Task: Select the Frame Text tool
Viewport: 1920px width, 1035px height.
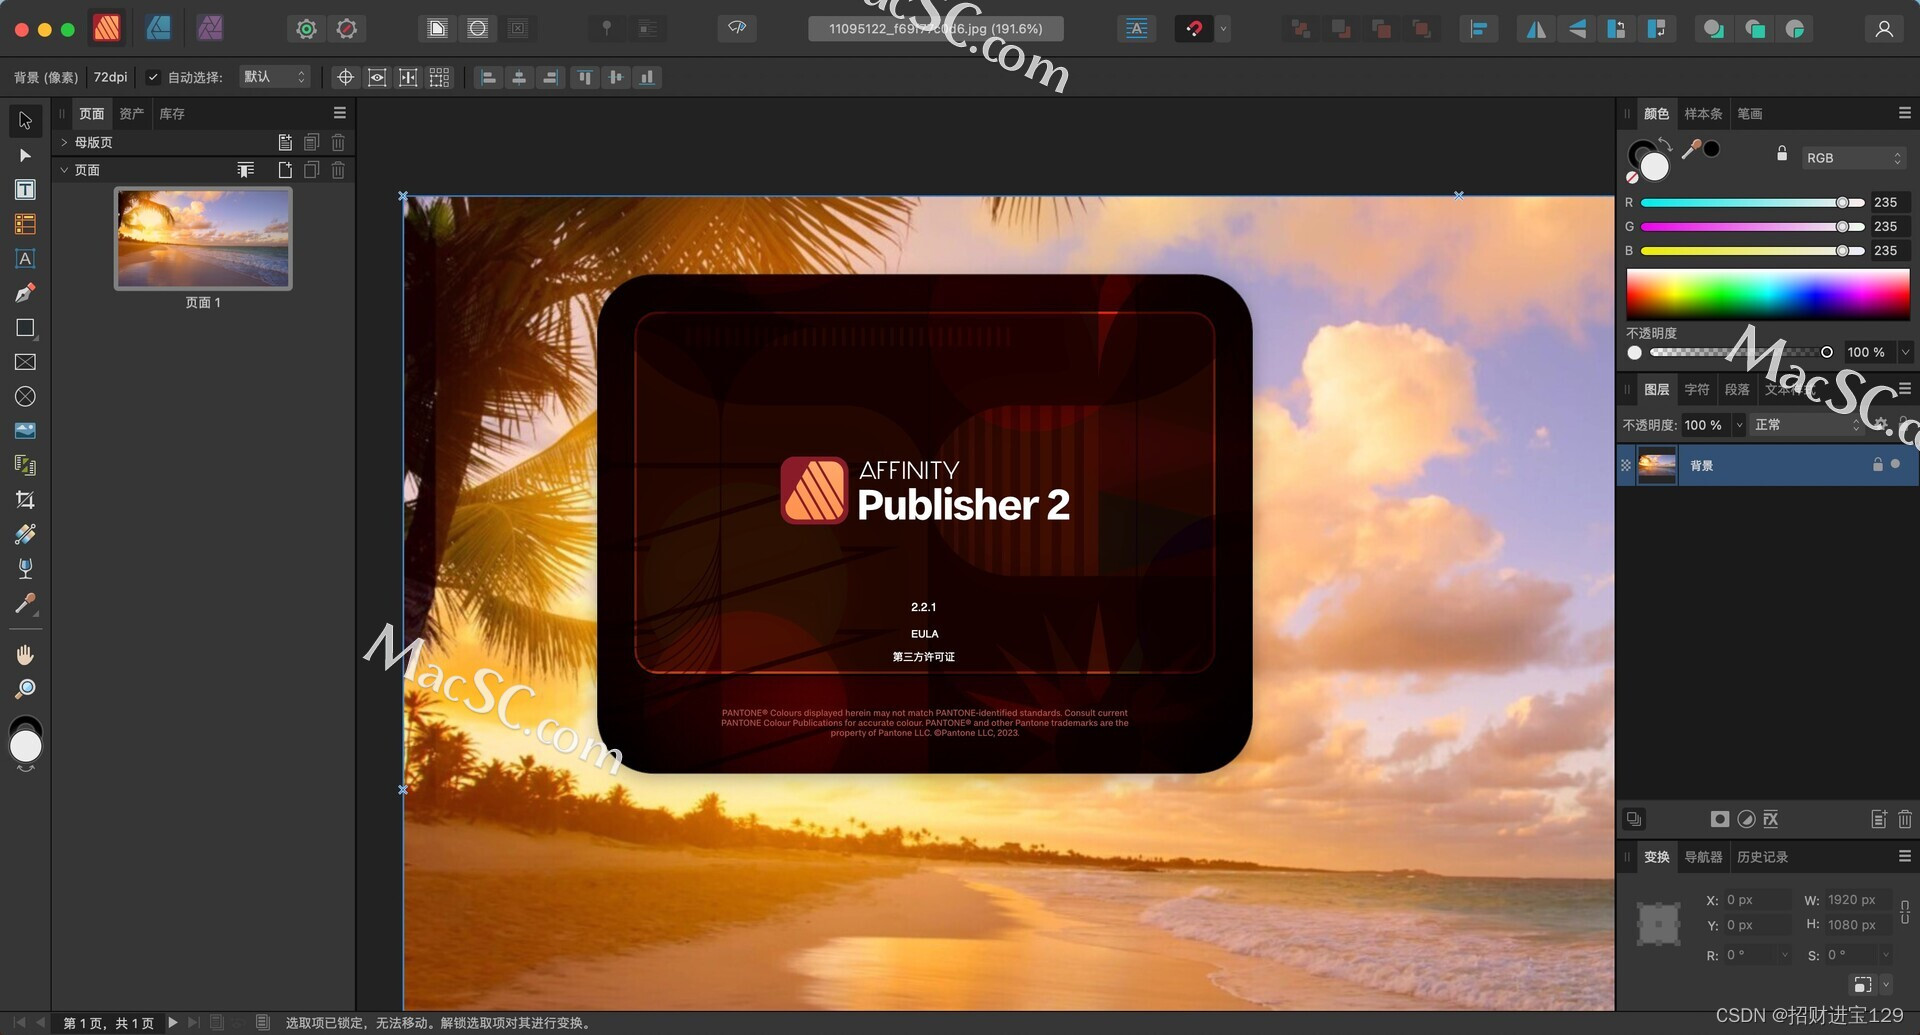Action: tap(25, 190)
